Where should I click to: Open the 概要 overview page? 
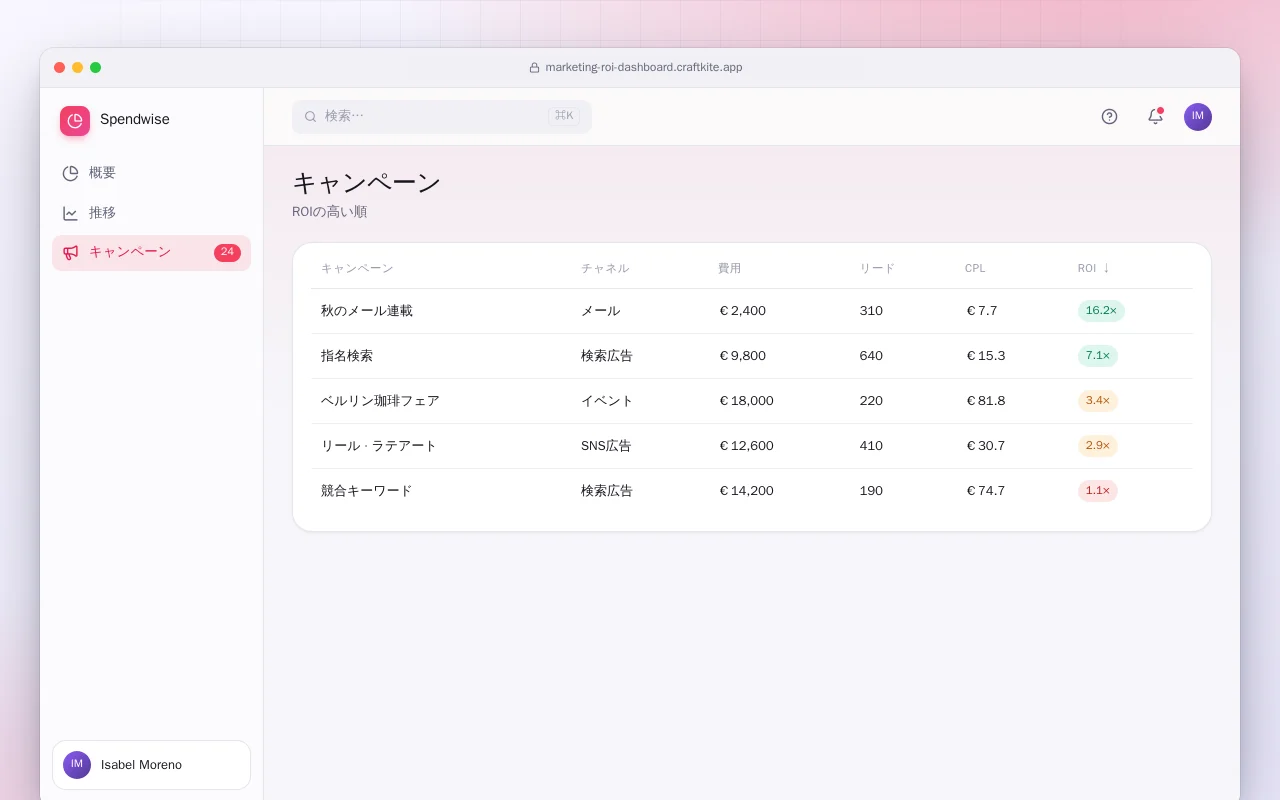151,173
